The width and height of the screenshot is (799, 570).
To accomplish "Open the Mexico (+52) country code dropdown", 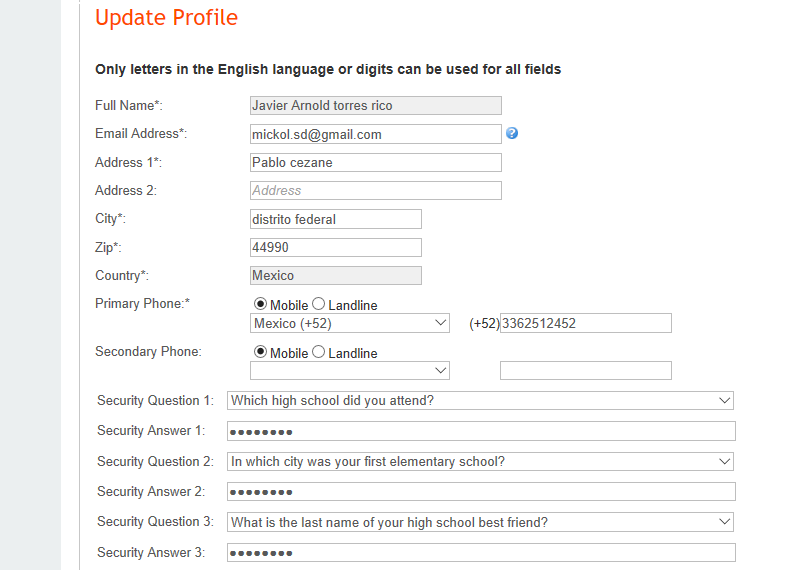I will coord(349,323).
